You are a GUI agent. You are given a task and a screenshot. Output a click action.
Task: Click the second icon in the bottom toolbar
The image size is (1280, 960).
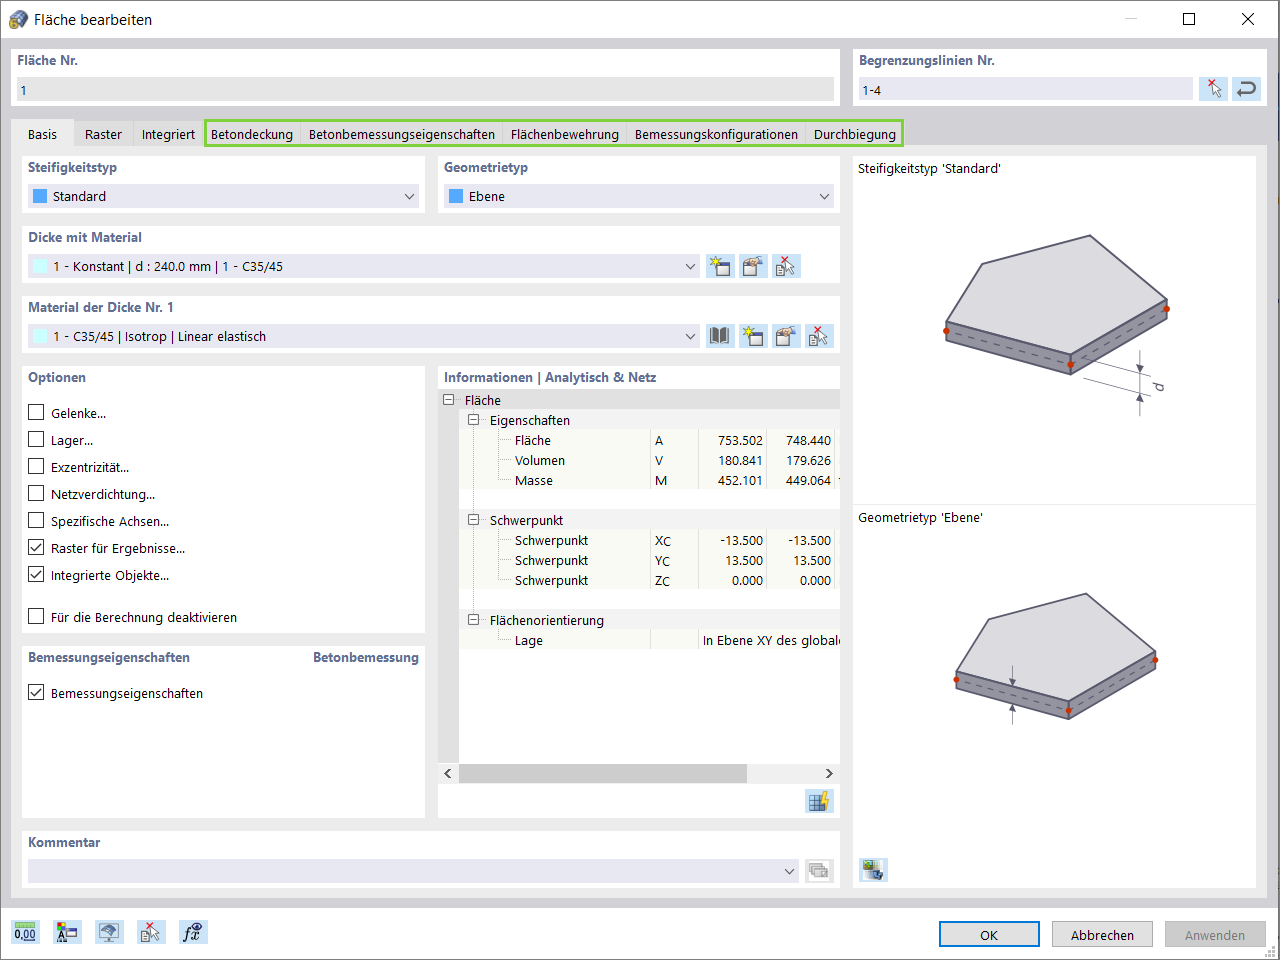67,932
